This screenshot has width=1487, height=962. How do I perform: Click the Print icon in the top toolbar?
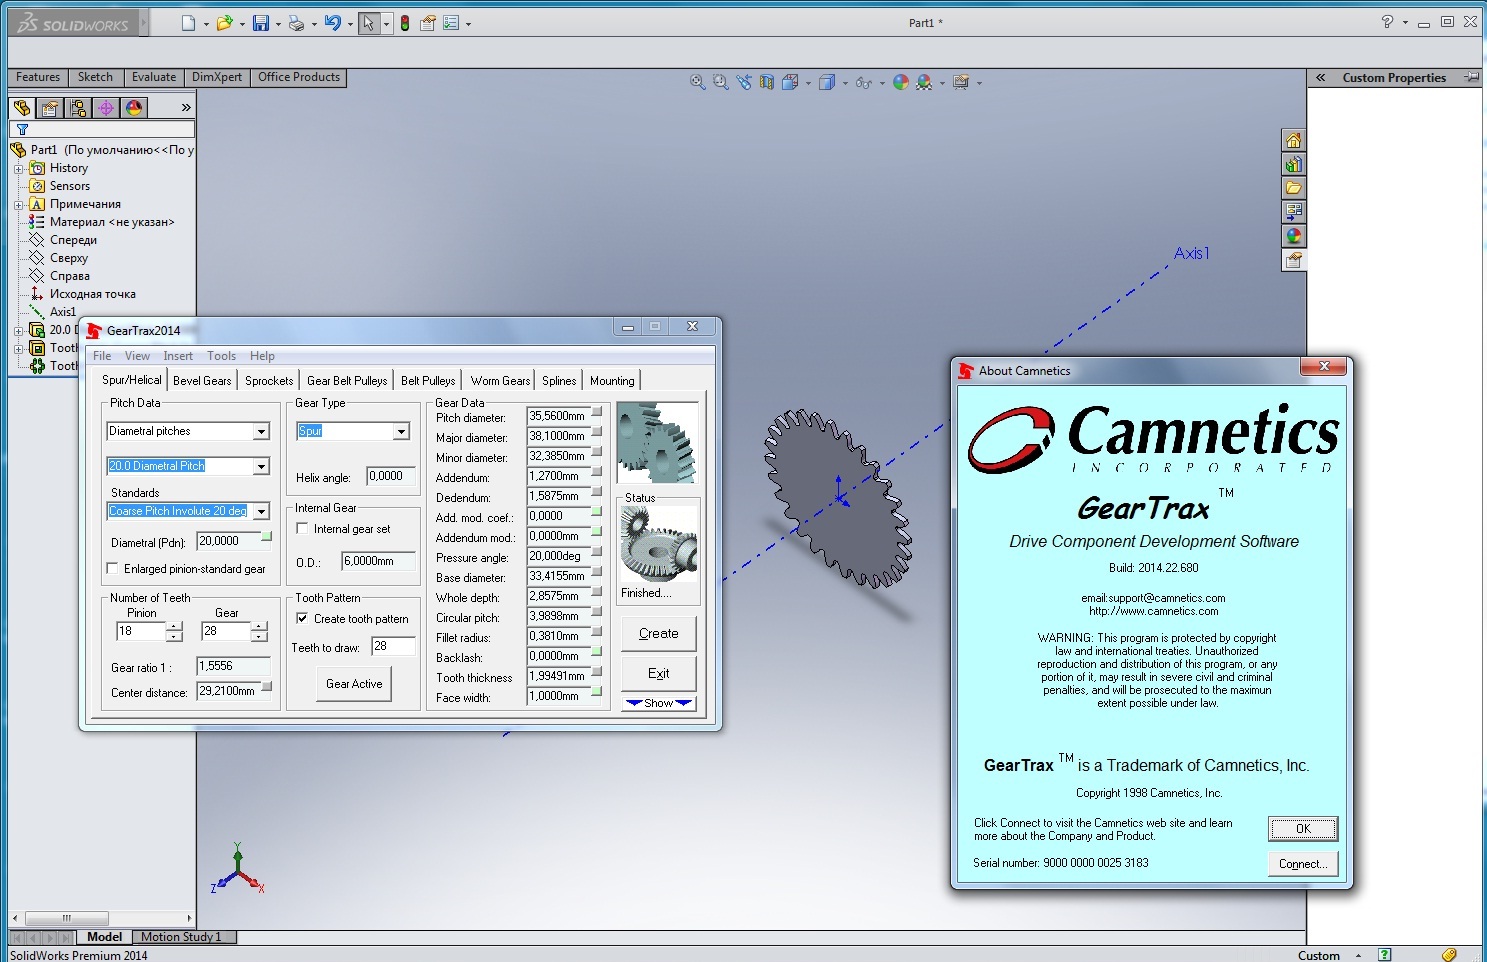[296, 23]
